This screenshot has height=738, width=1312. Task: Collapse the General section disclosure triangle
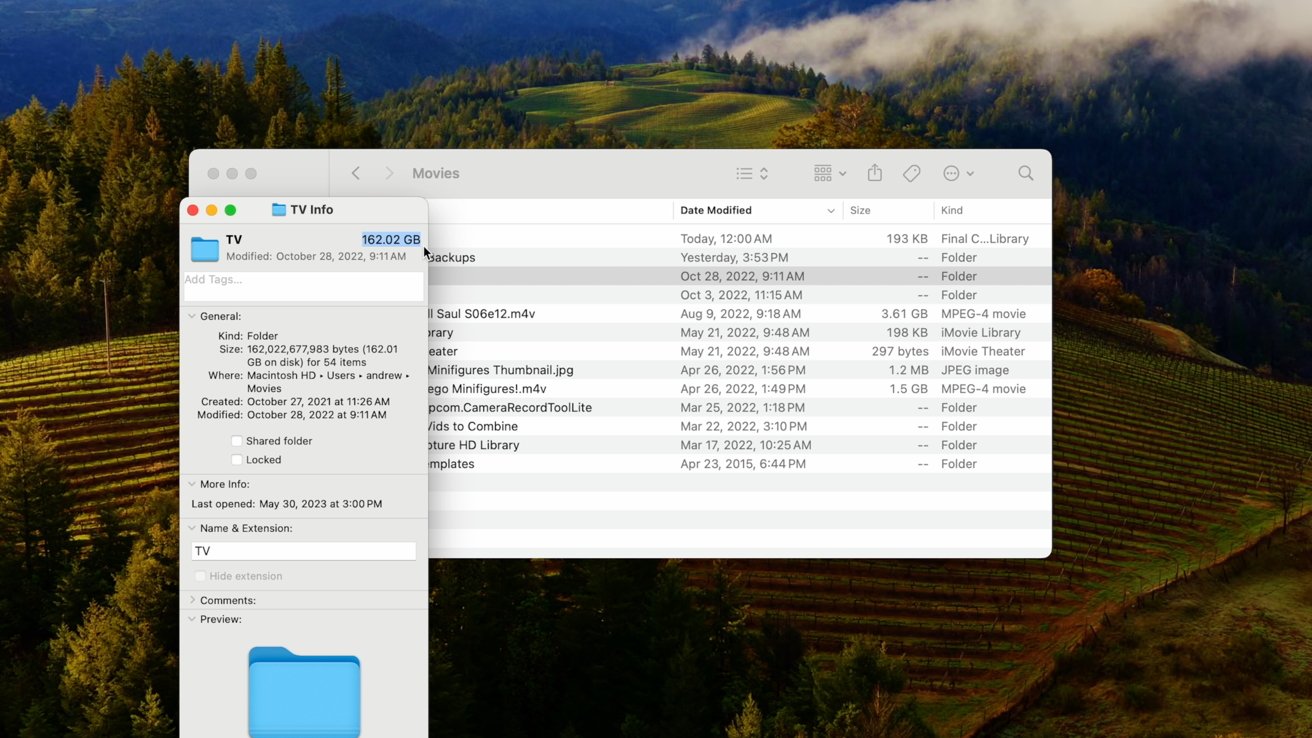(x=191, y=315)
